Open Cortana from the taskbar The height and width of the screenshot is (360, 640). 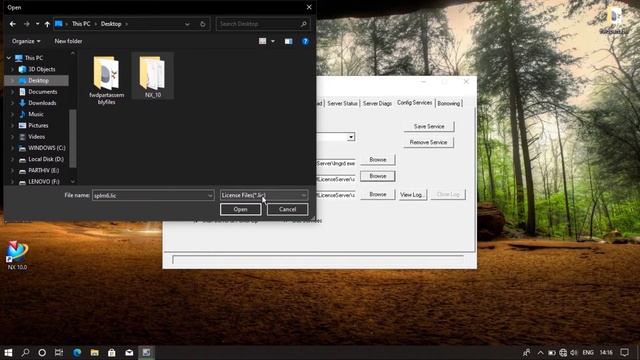[42, 353]
